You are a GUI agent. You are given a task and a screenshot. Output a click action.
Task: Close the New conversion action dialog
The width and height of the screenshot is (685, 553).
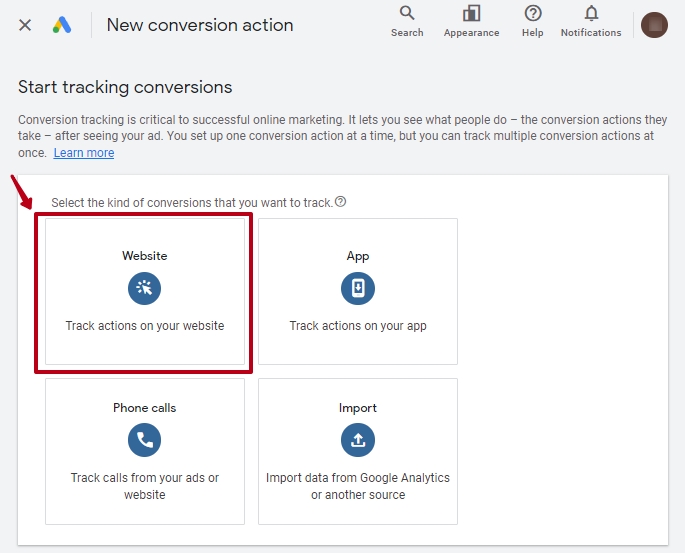click(25, 25)
